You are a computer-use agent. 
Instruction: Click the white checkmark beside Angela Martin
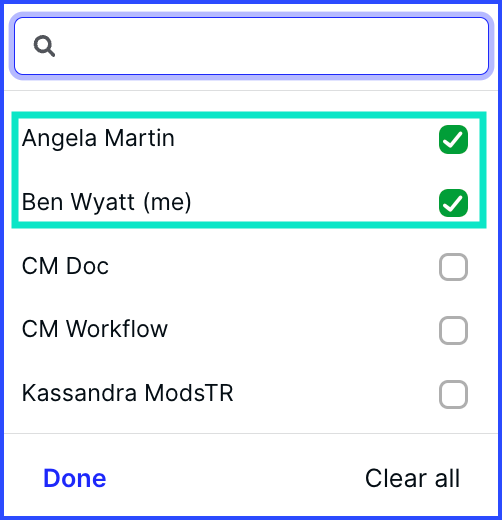tap(453, 139)
